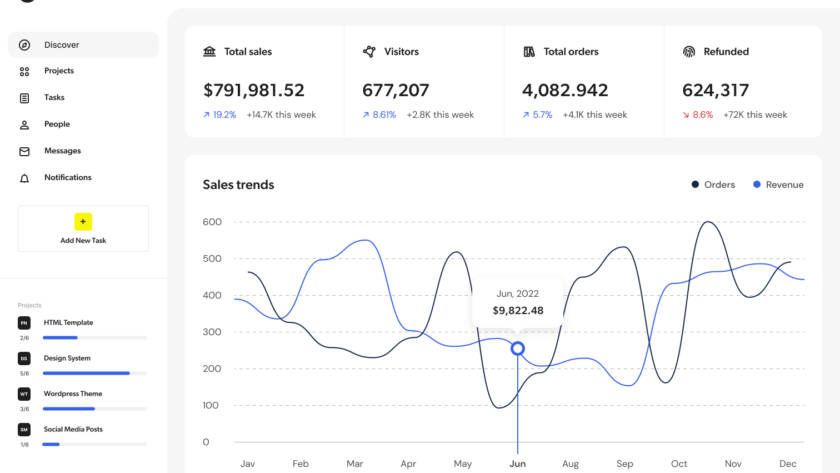
Task: Click the Projects grid icon
Action: pyautogui.click(x=24, y=71)
